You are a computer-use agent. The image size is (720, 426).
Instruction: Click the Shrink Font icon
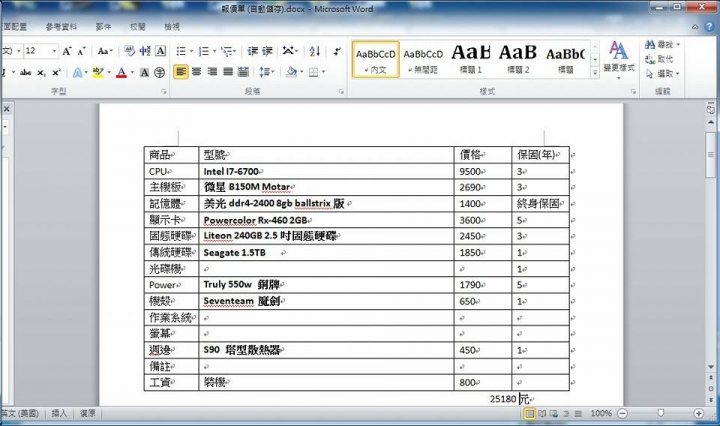tap(81, 51)
